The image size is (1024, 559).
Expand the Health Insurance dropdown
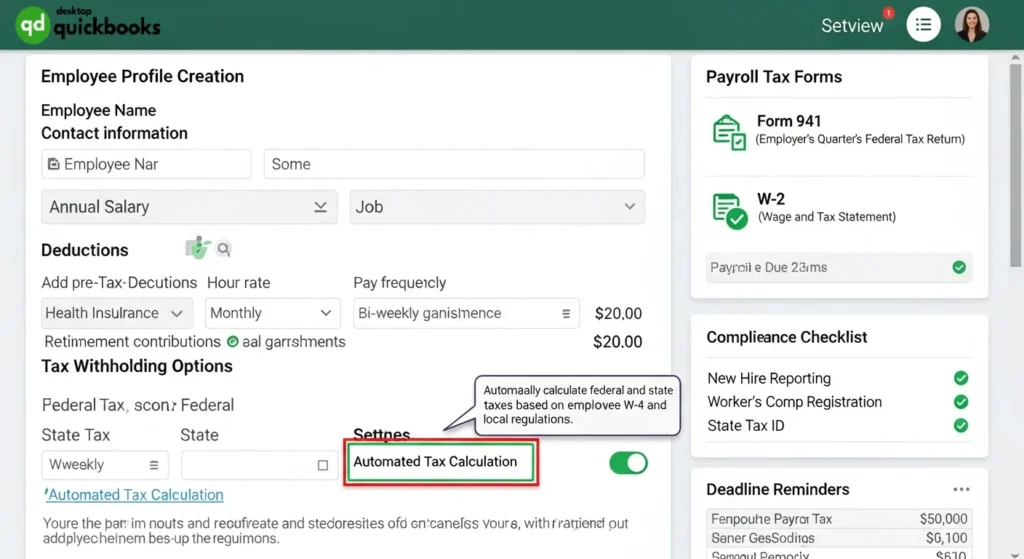117,313
